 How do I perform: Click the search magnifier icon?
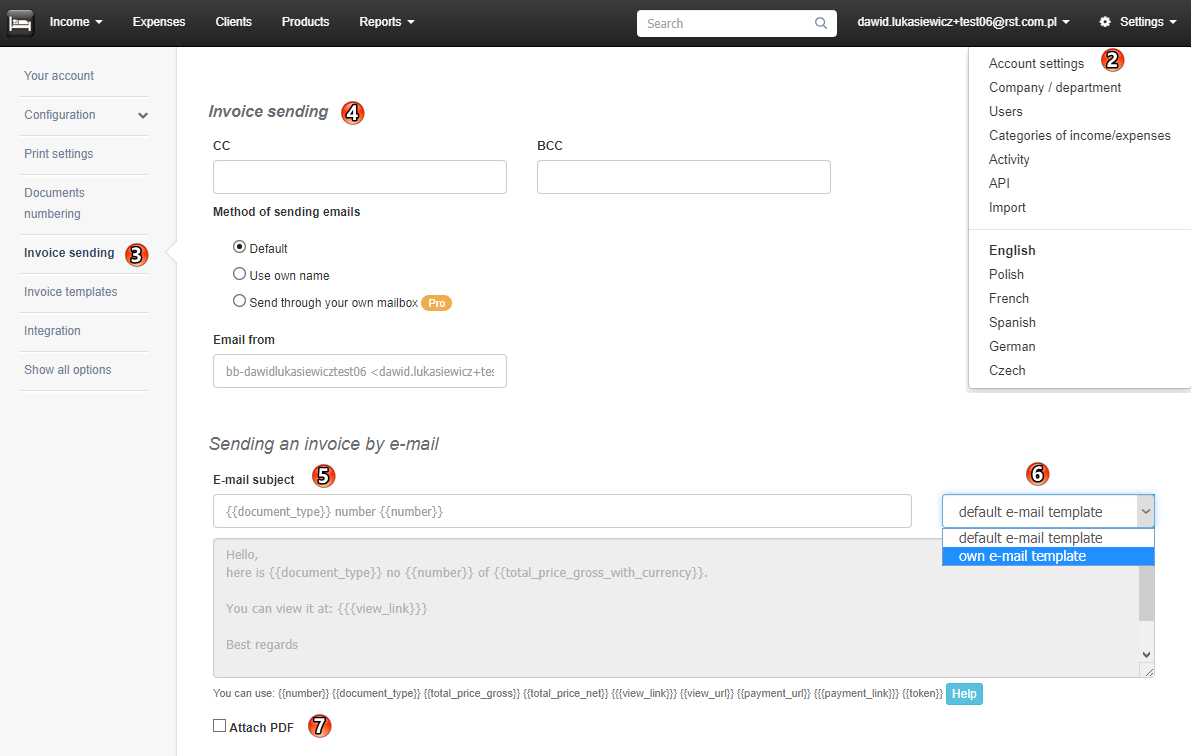pyautogui.click(x=821, y=23)
